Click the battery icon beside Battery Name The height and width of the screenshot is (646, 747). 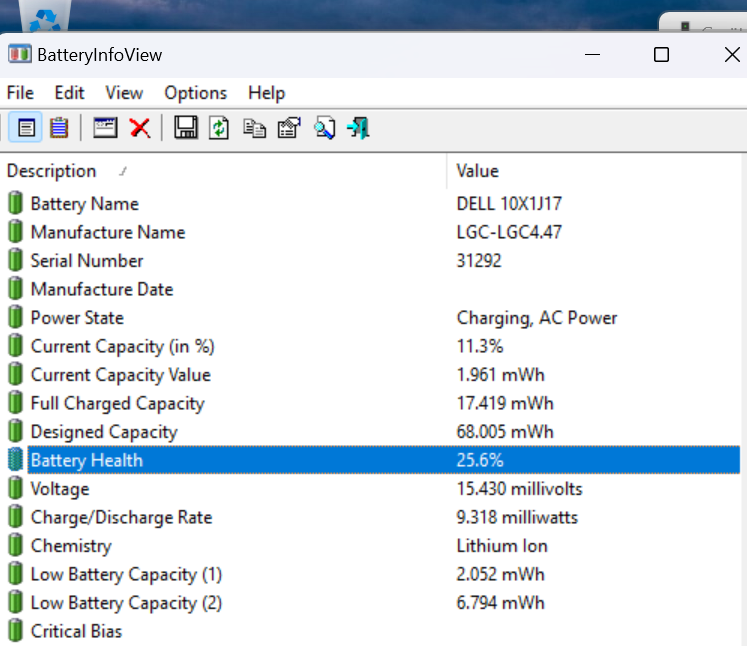tap(15, 202)
